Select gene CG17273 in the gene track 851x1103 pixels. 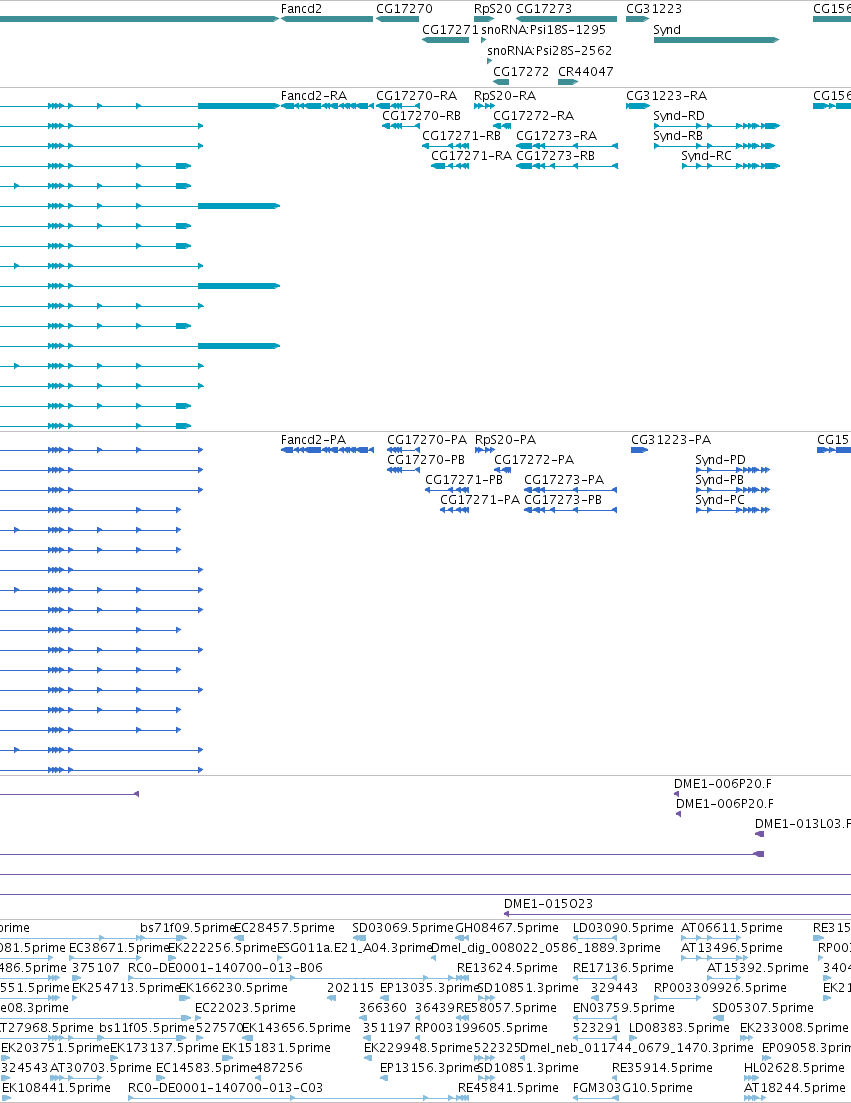[544, 9]
